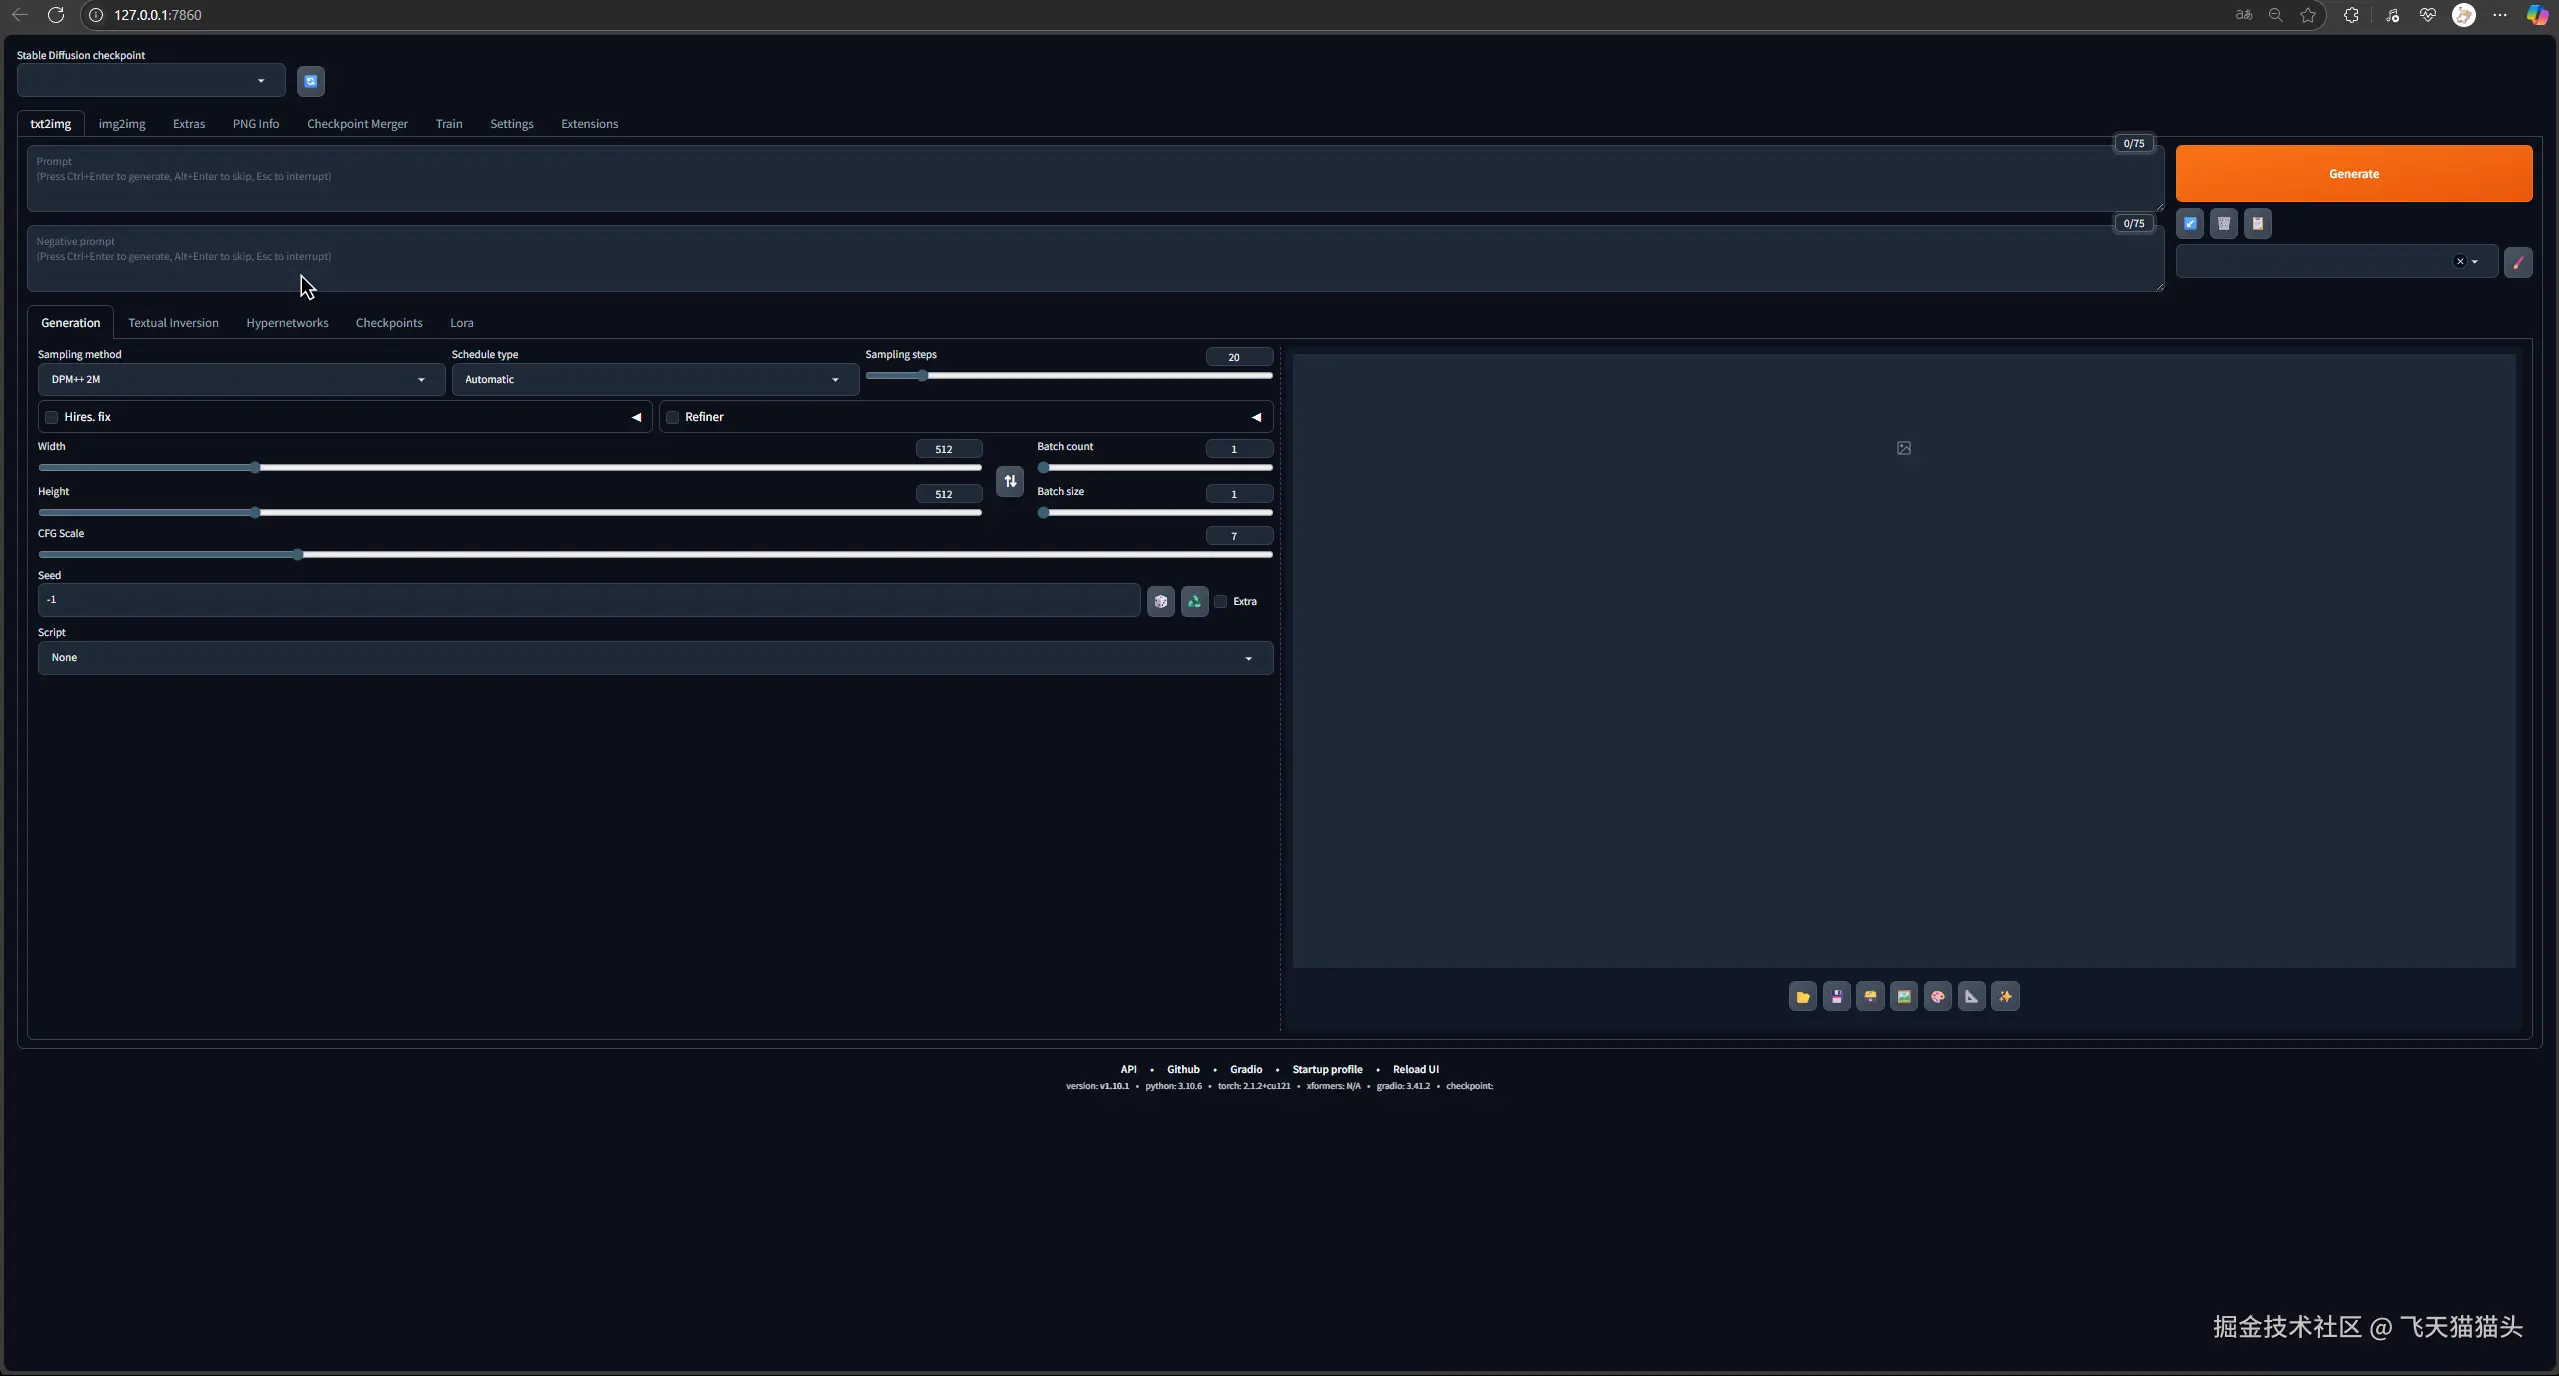The width and height of the screenshot is (2559, 1376).
Task: Open the API link in the footer
Action: 1128,1069
